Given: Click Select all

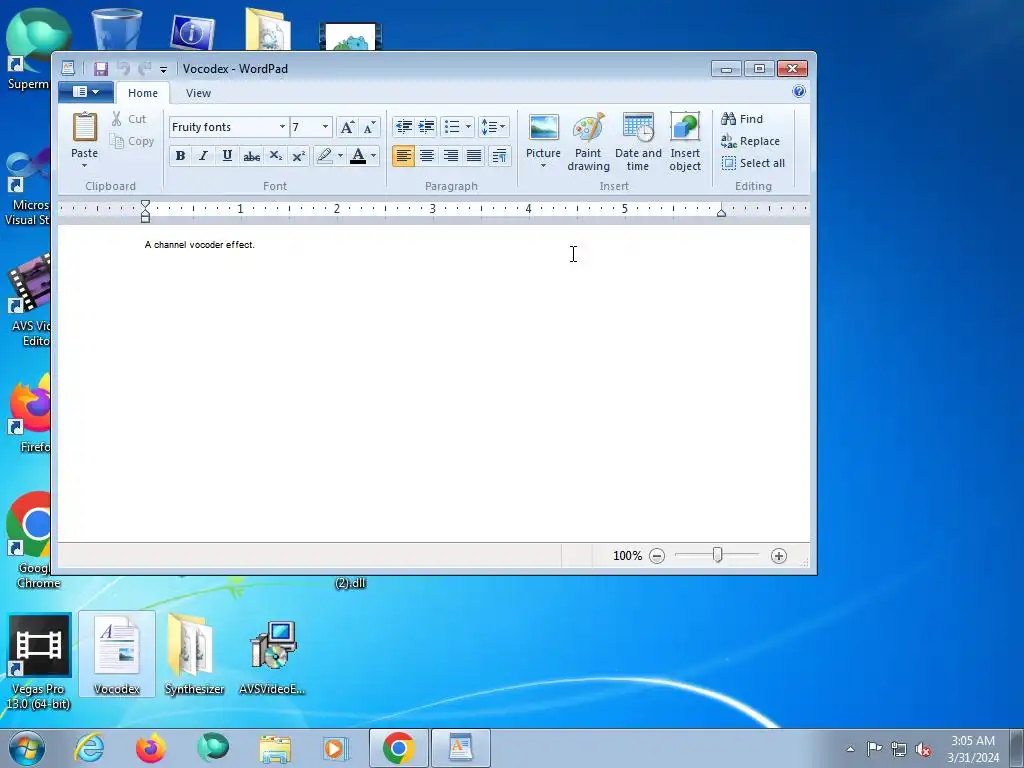Looking at the screenshot, I should 754,163.
